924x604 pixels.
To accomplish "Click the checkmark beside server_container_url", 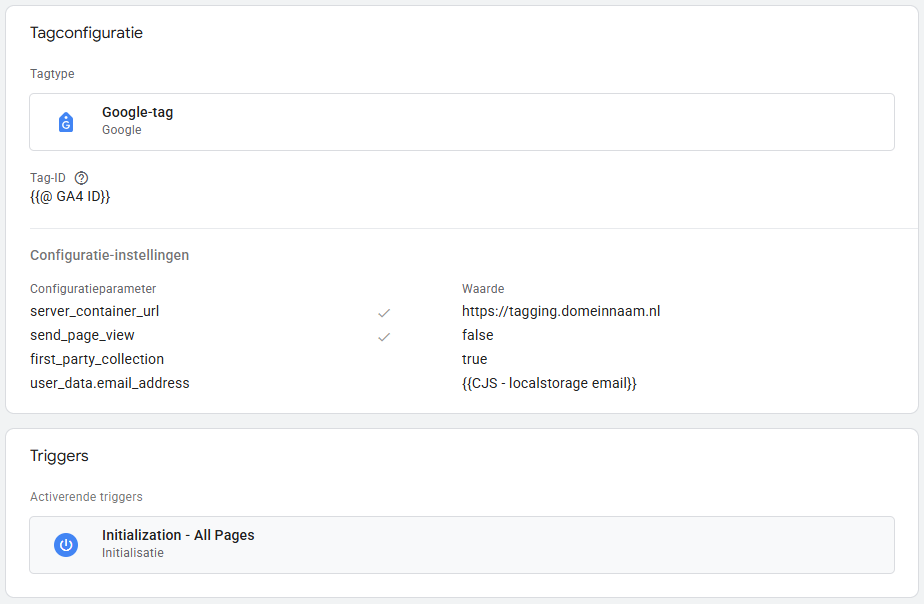I will tap(384, 312).
